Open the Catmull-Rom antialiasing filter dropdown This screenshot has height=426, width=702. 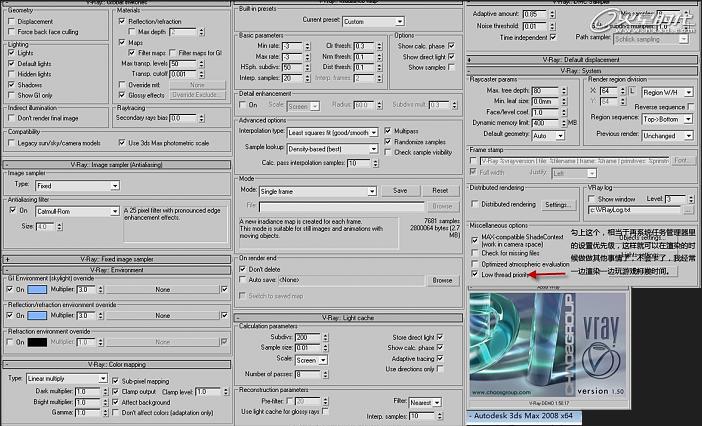tap(77, 211)
